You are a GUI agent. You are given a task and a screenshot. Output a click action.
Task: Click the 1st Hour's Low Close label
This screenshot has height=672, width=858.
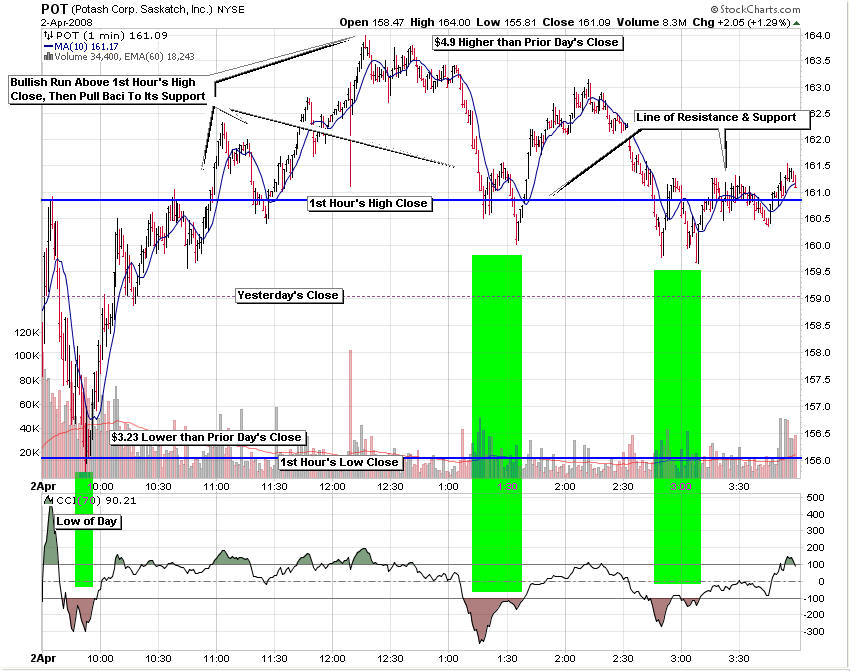(339, 462)
